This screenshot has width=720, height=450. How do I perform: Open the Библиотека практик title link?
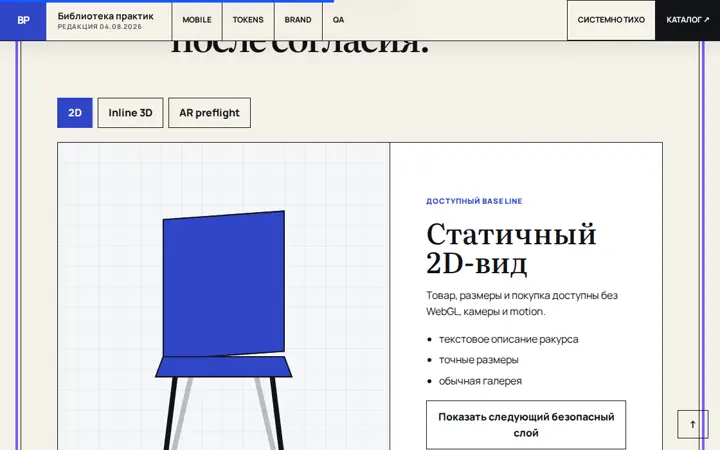(x=106, y=16)
